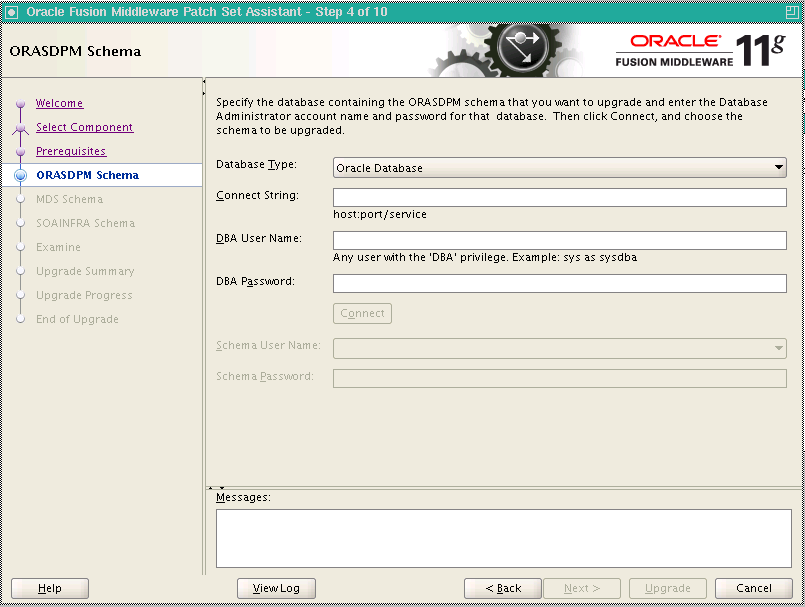The width and height of the screenshot is (805, 607).
Task: Click the Welcome step bullet marker
Action: tap(21, 104)
